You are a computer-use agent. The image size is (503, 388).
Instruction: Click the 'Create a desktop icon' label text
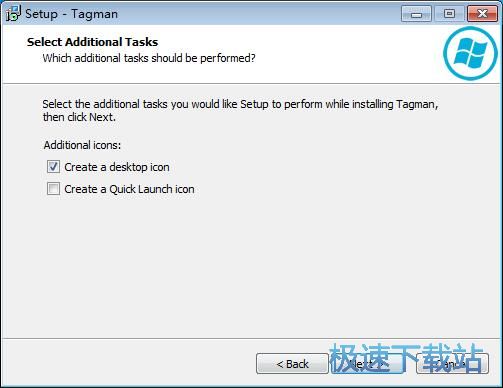(x=117, y=167)
